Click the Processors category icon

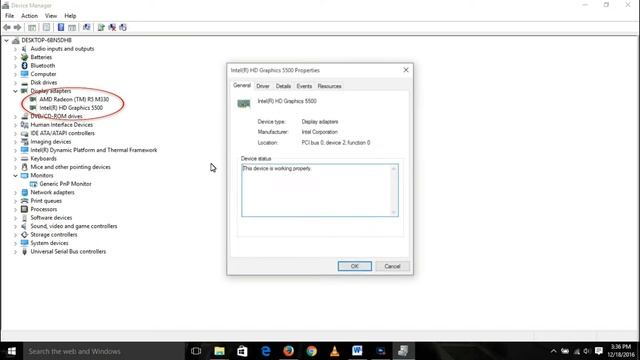[24, 209]
